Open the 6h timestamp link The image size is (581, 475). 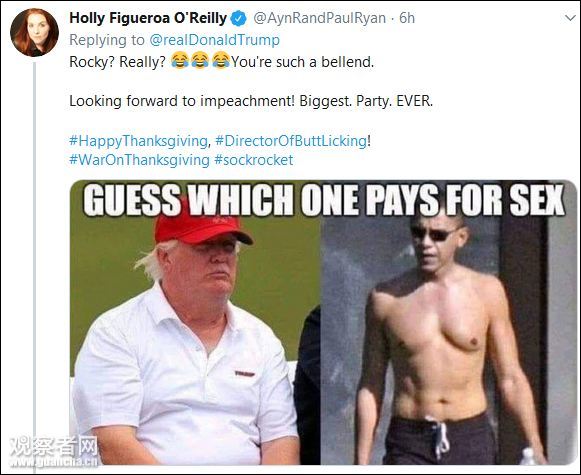[x=407, y=18]
